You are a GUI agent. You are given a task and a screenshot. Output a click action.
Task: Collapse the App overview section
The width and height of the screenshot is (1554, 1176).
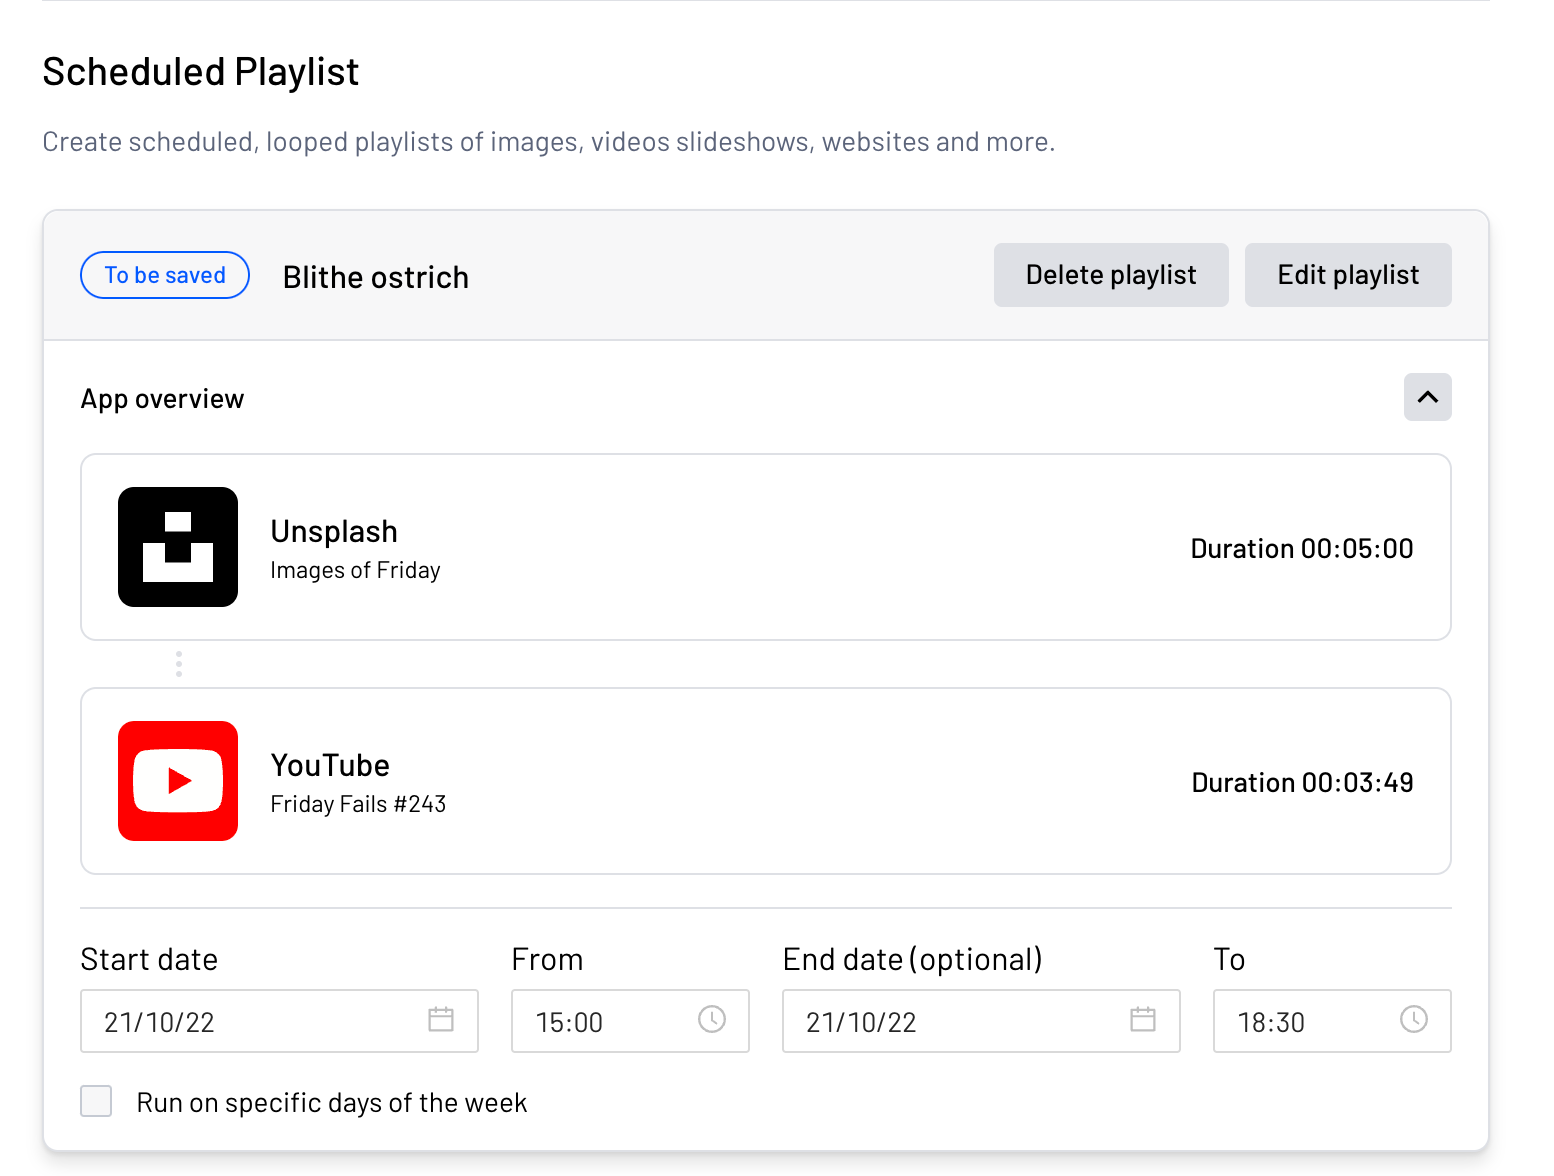click(1428, 397)
